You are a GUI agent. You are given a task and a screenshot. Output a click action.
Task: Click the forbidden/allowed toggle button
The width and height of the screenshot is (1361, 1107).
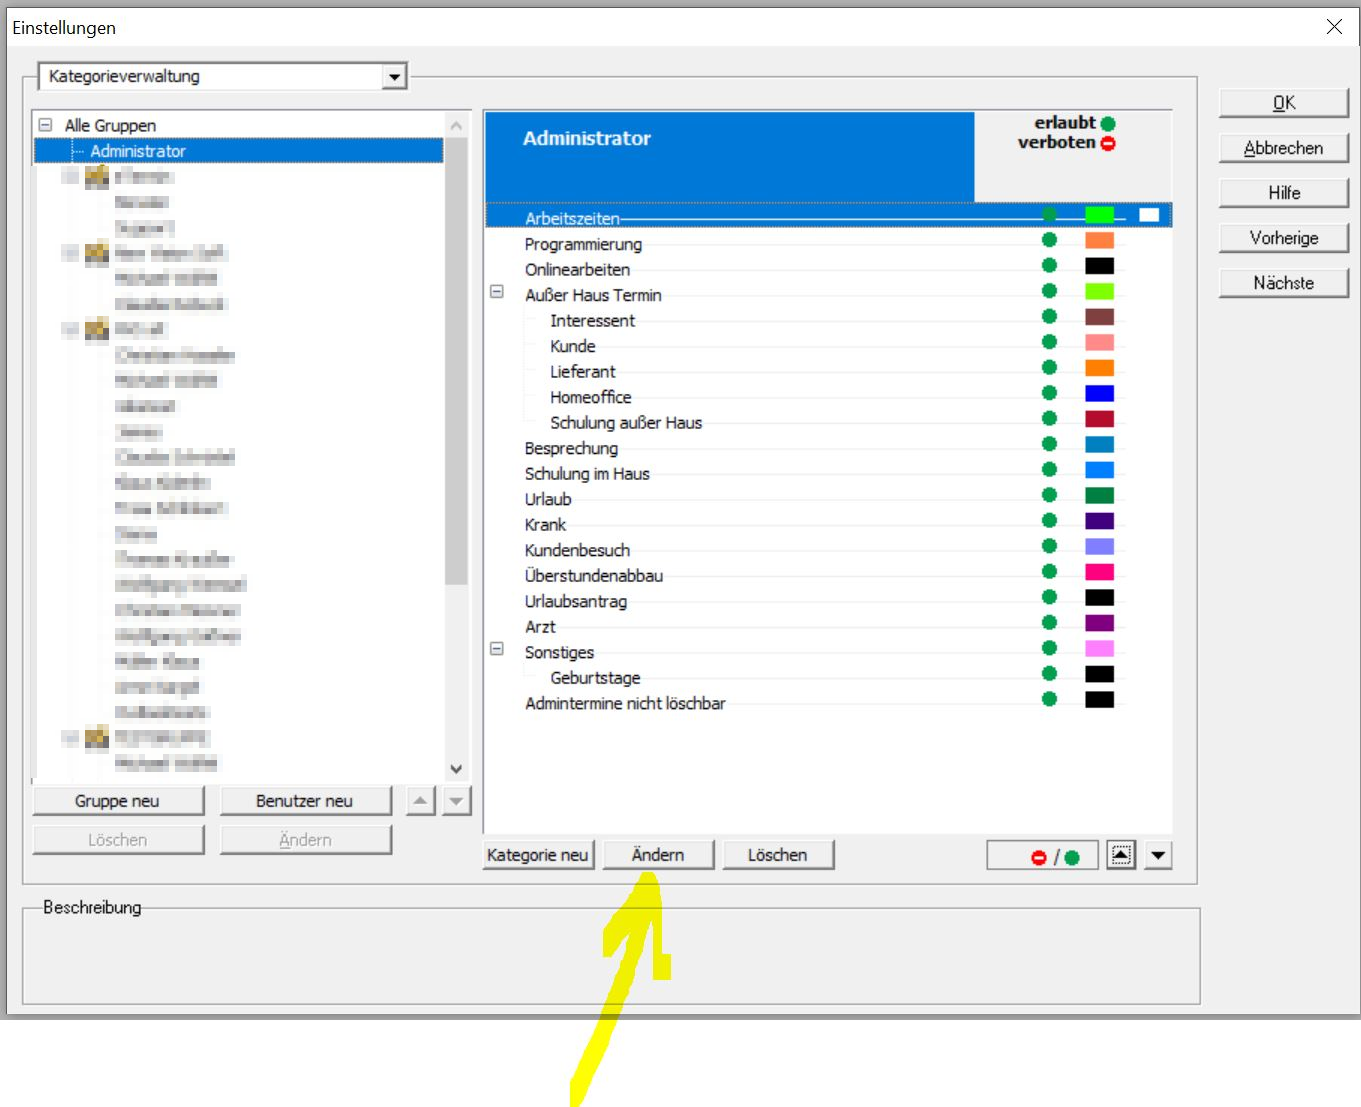(1041, 856)
